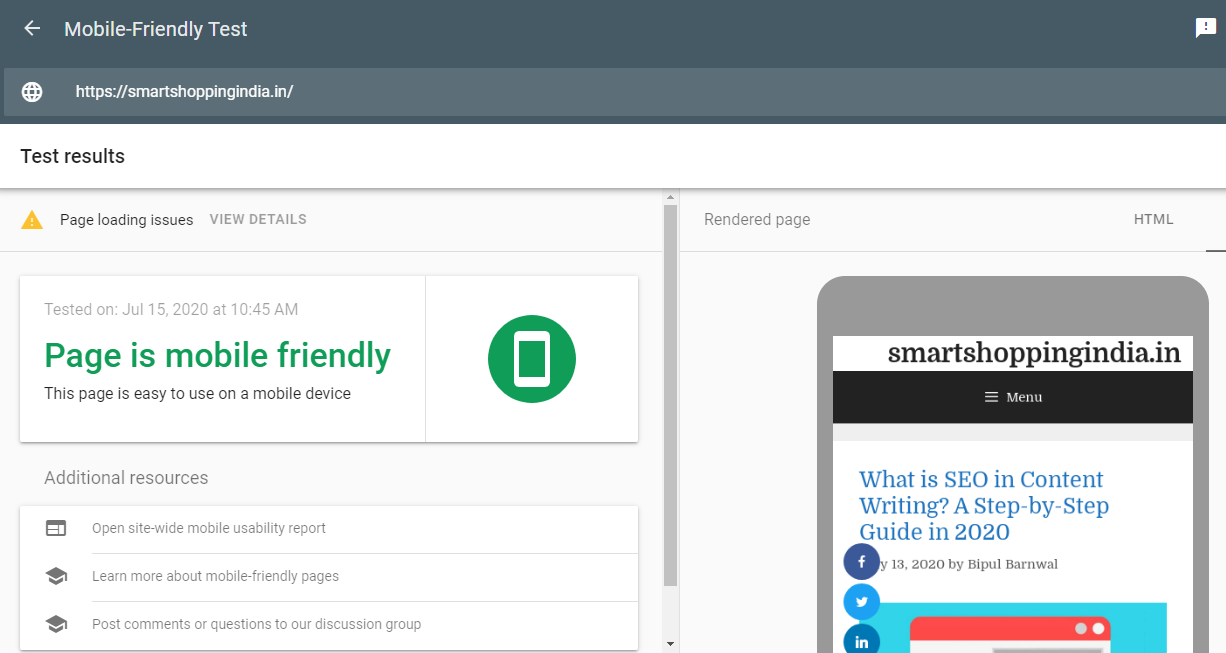Viewport: 1226px width, 653px height.
Task: Click graduation cap icon for discussion group
Action: (56, 624)
